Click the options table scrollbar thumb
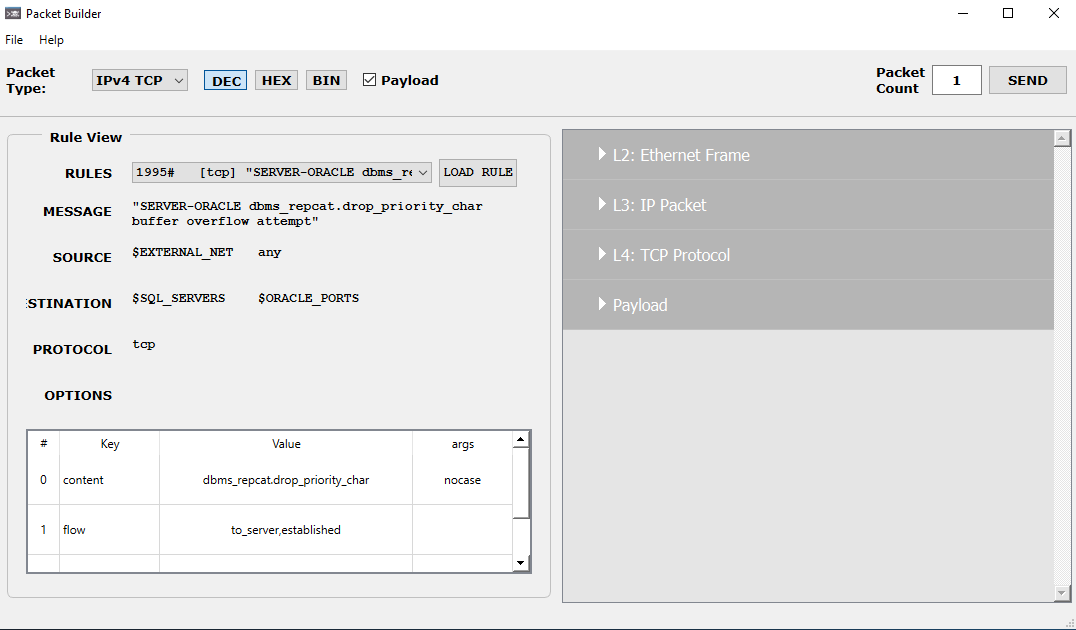Image resolution: width=1076 pixels, height=630 pixels. click(x=520, y=483)
